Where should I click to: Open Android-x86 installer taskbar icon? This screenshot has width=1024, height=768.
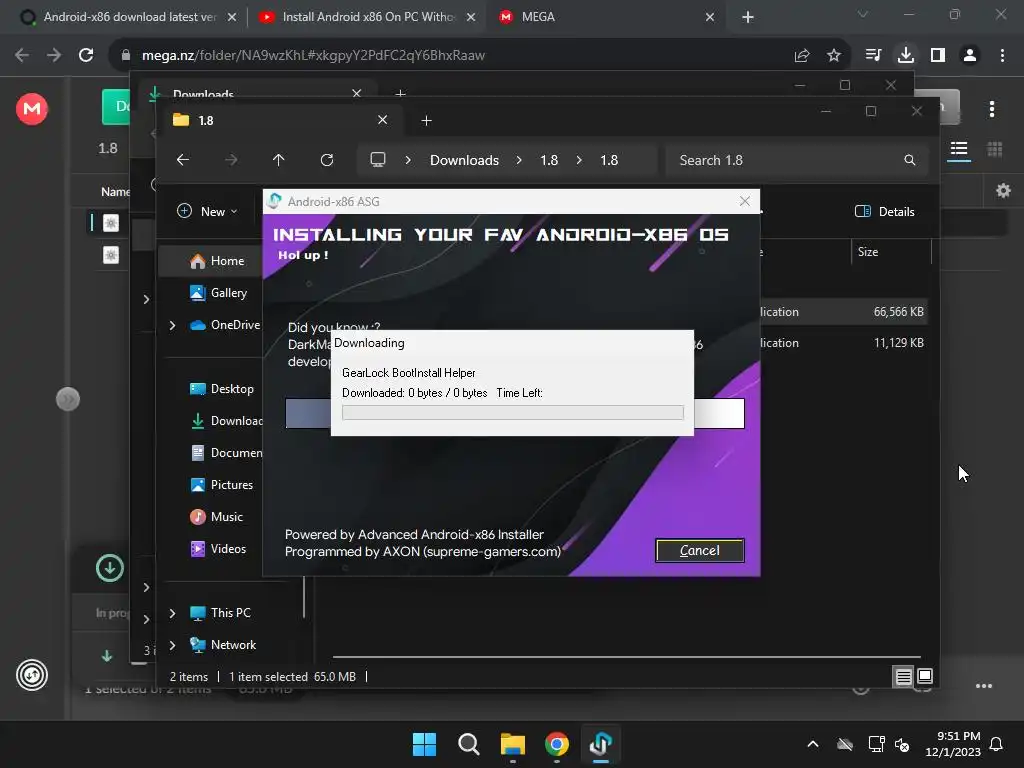coord(601,744)
